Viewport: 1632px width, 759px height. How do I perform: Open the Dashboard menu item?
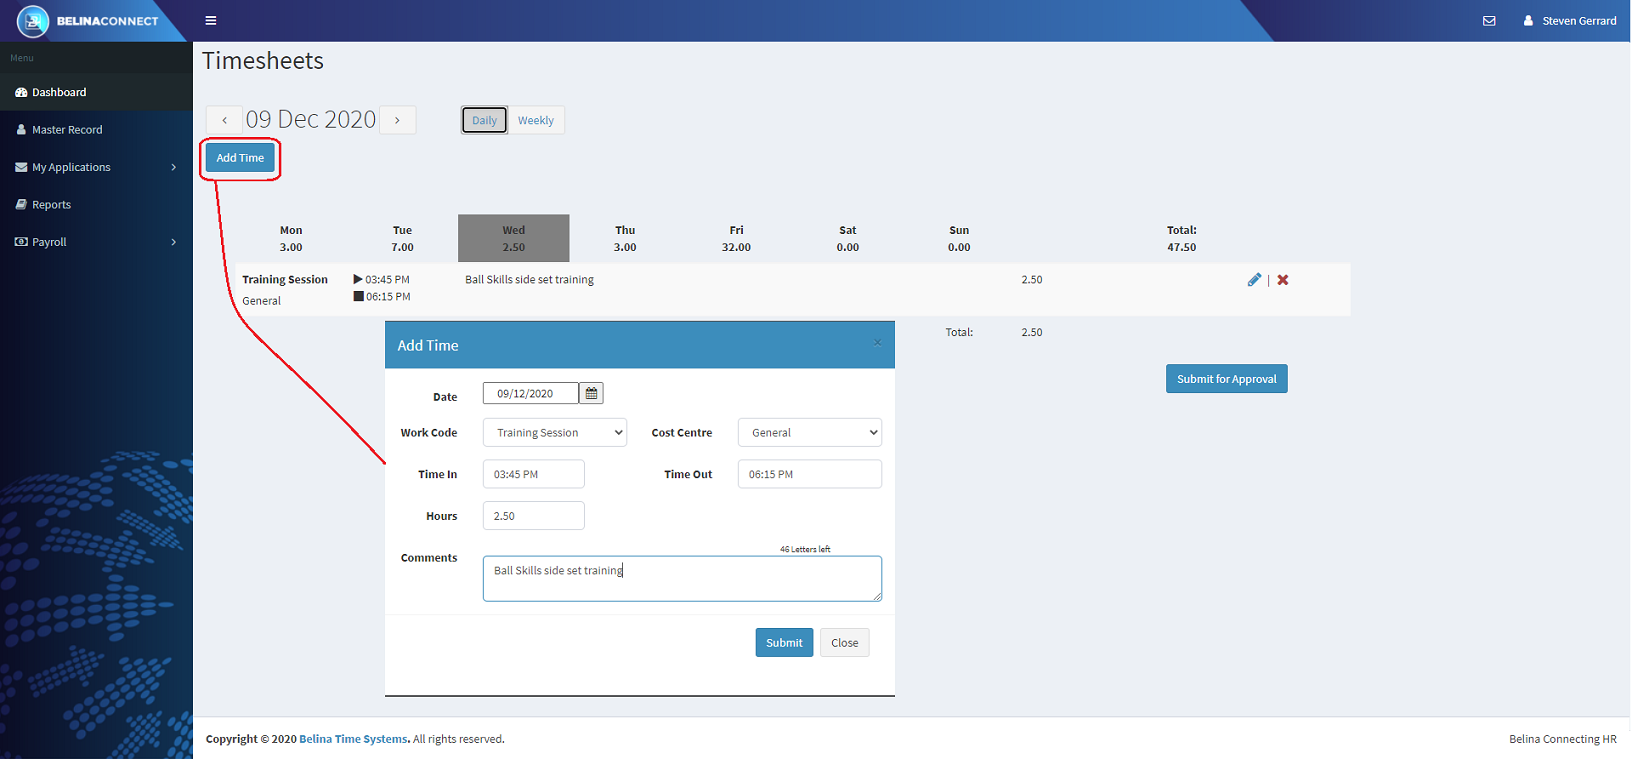click(96, 92)
